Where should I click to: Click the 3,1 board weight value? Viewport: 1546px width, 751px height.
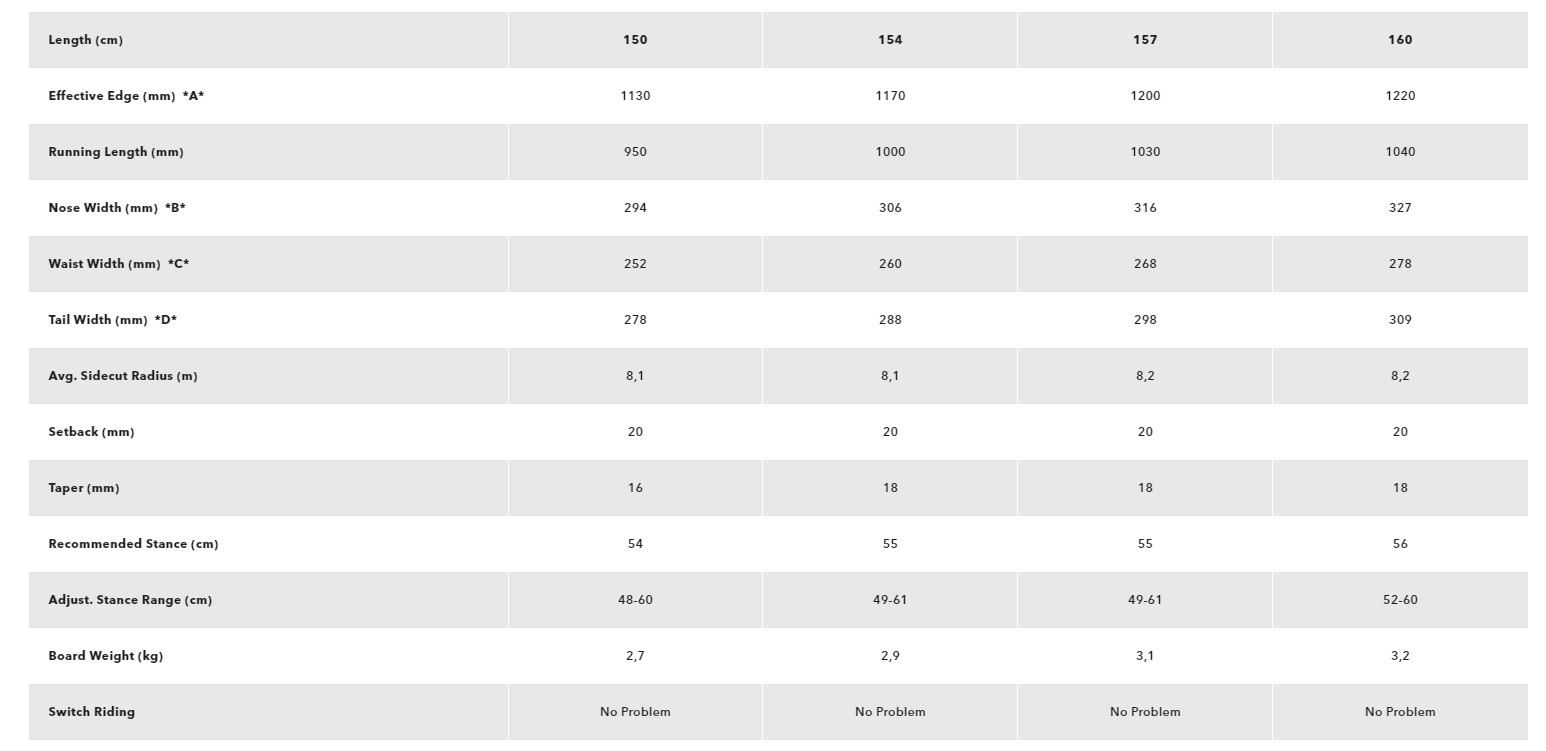tap(1145, 656)
